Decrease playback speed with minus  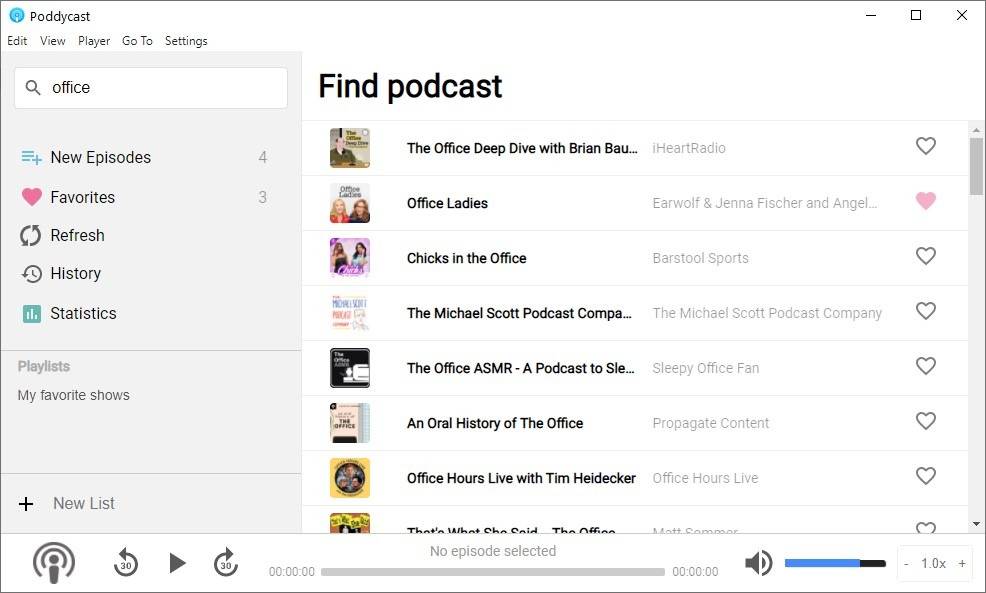tap(906, 564)
